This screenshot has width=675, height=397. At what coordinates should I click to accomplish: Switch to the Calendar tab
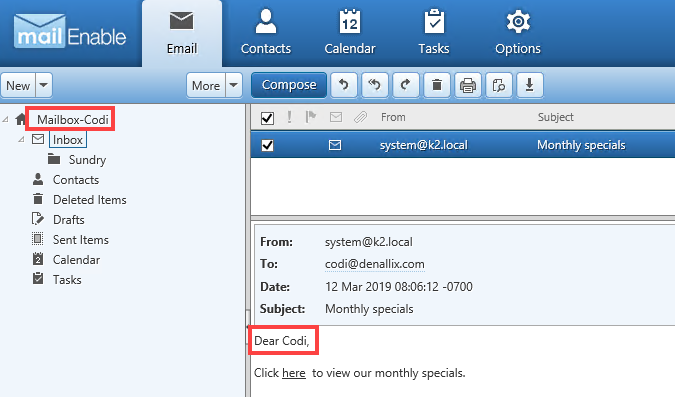[350, 33]
